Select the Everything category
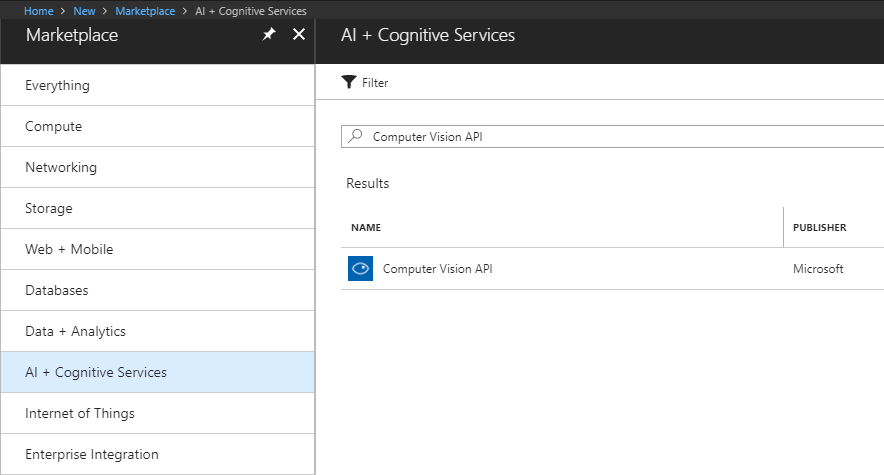The height and width of the screenshot is (475, 884). coord(57,86)
